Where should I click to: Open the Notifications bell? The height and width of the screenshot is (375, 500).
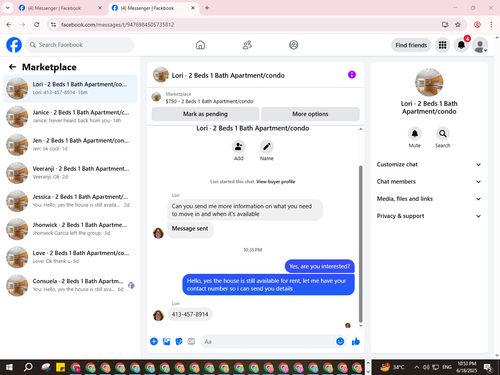(x=461, y=45)
